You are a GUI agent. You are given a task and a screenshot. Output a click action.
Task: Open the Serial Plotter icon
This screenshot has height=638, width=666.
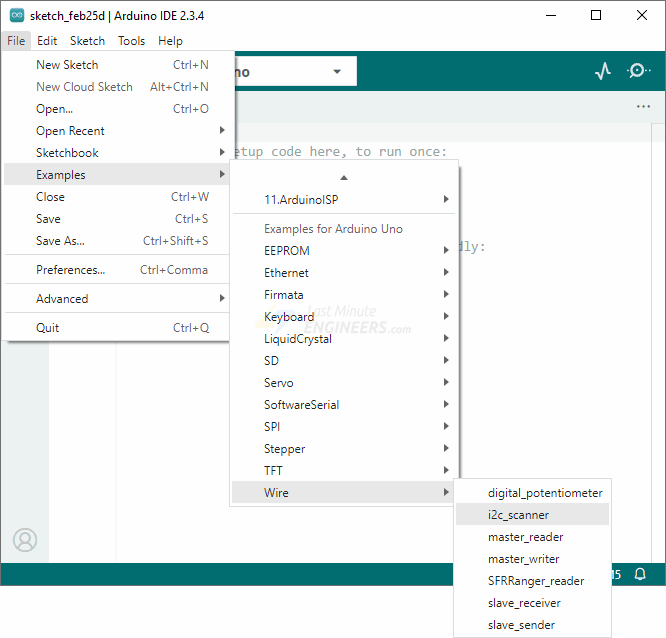coord(602,71)
